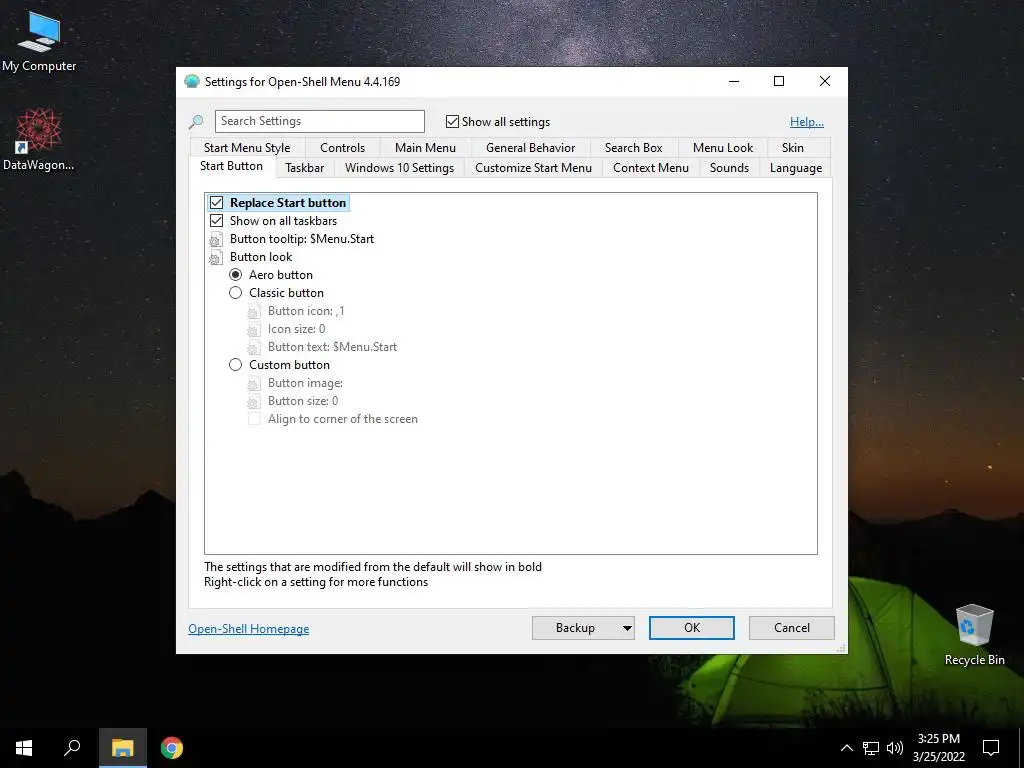
Task: Select the 'Button image:' setting row
Action: pyautogui.click(x=305, y=383)
